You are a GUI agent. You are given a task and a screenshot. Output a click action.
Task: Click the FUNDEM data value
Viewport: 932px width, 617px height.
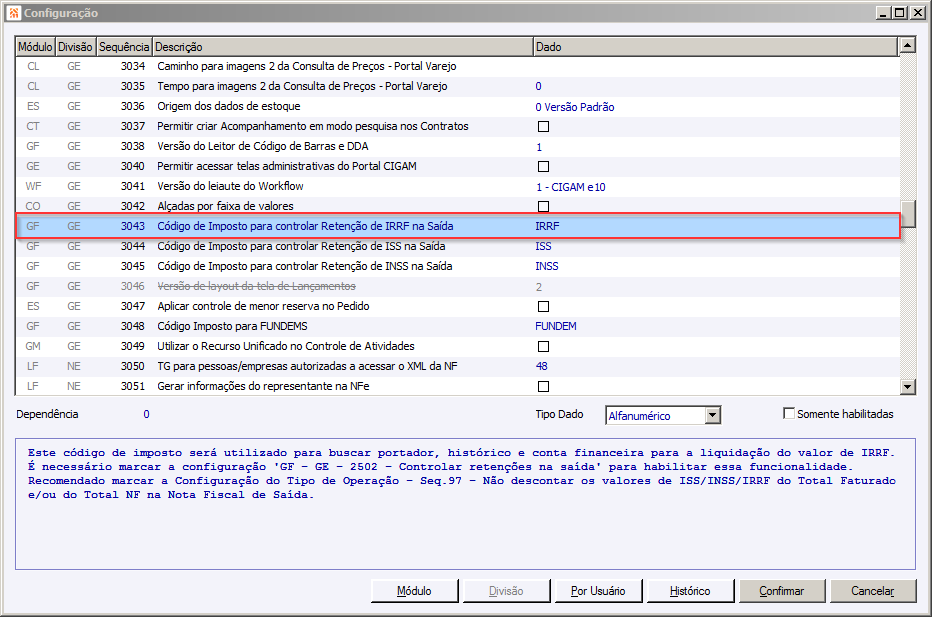tap(556, 326)
